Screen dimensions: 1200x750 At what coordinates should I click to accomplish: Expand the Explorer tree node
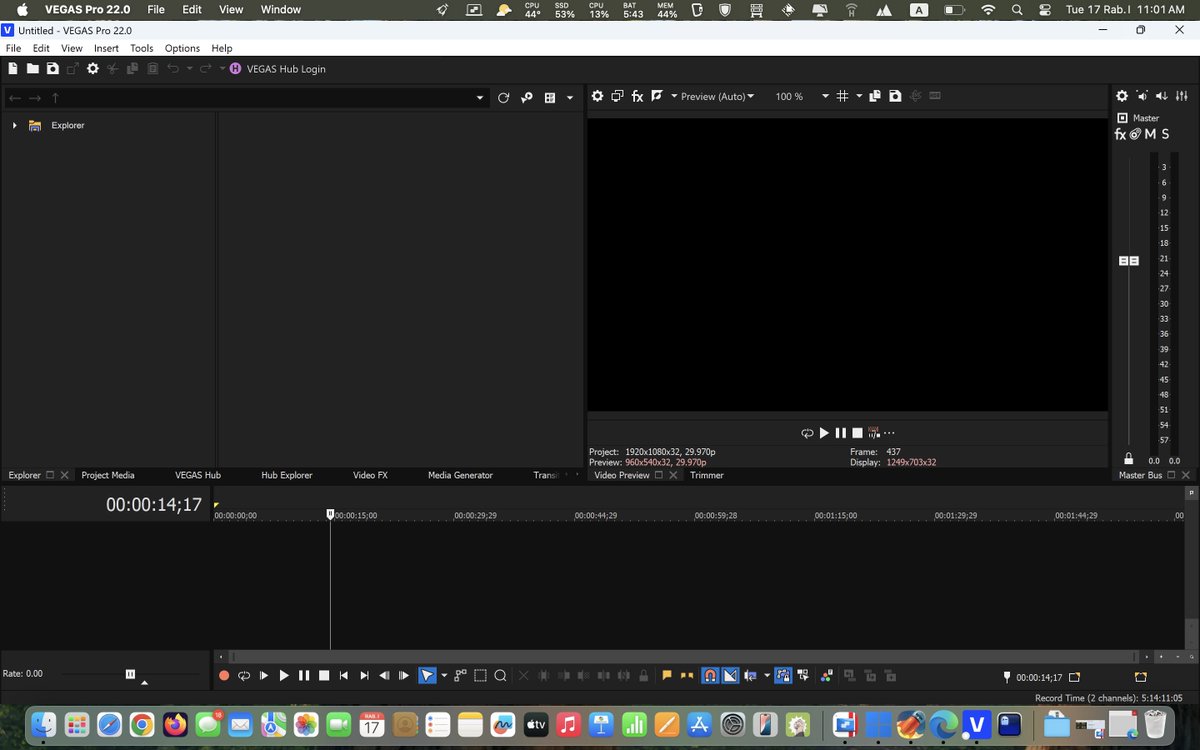pos(14,125)
